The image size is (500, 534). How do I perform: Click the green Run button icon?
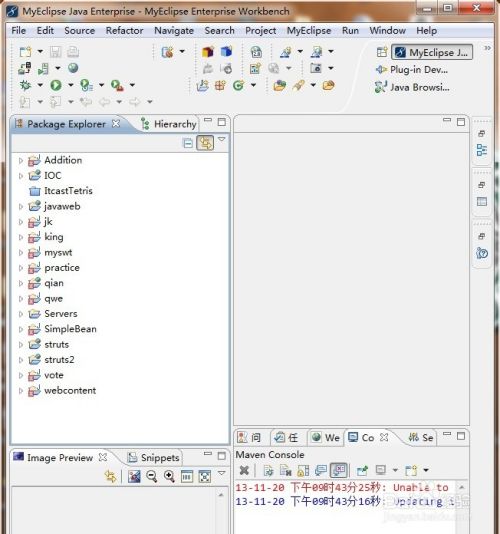coord(56,85)
